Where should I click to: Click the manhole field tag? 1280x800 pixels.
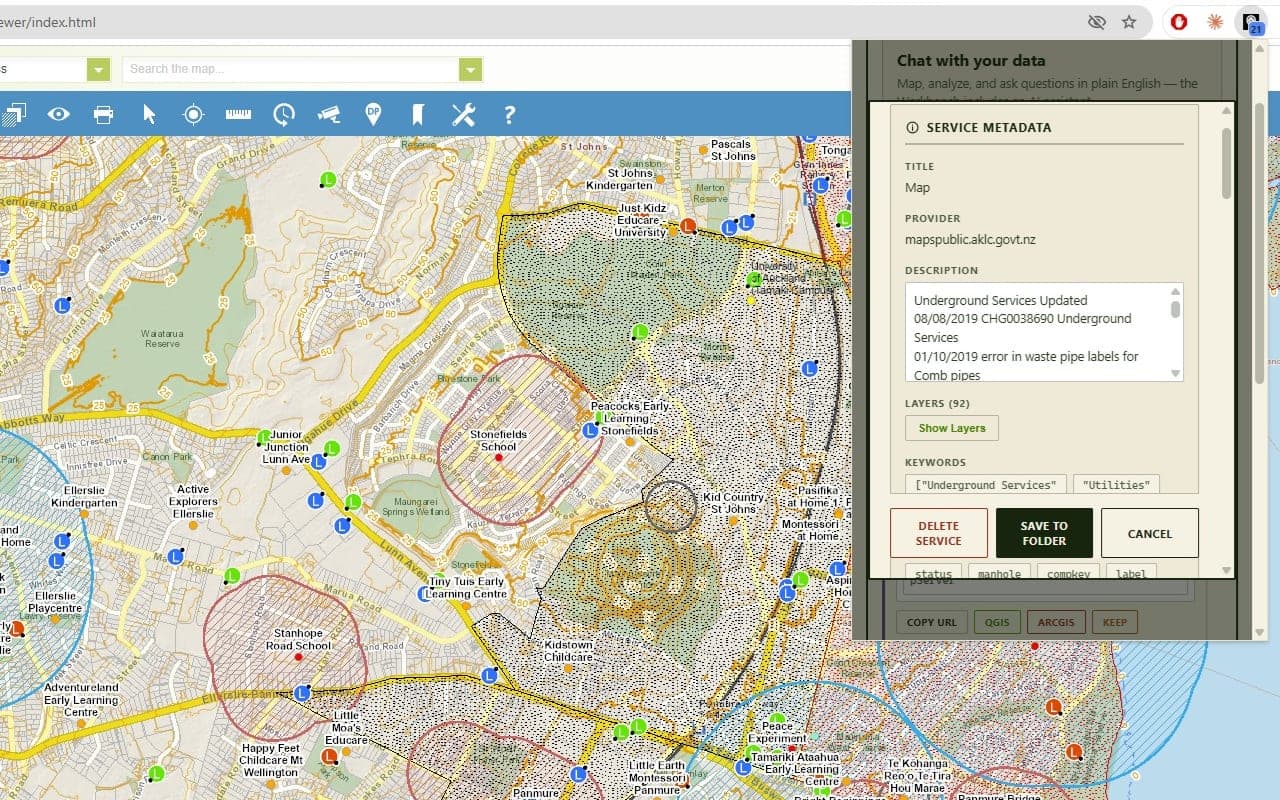tap(999, 574)
